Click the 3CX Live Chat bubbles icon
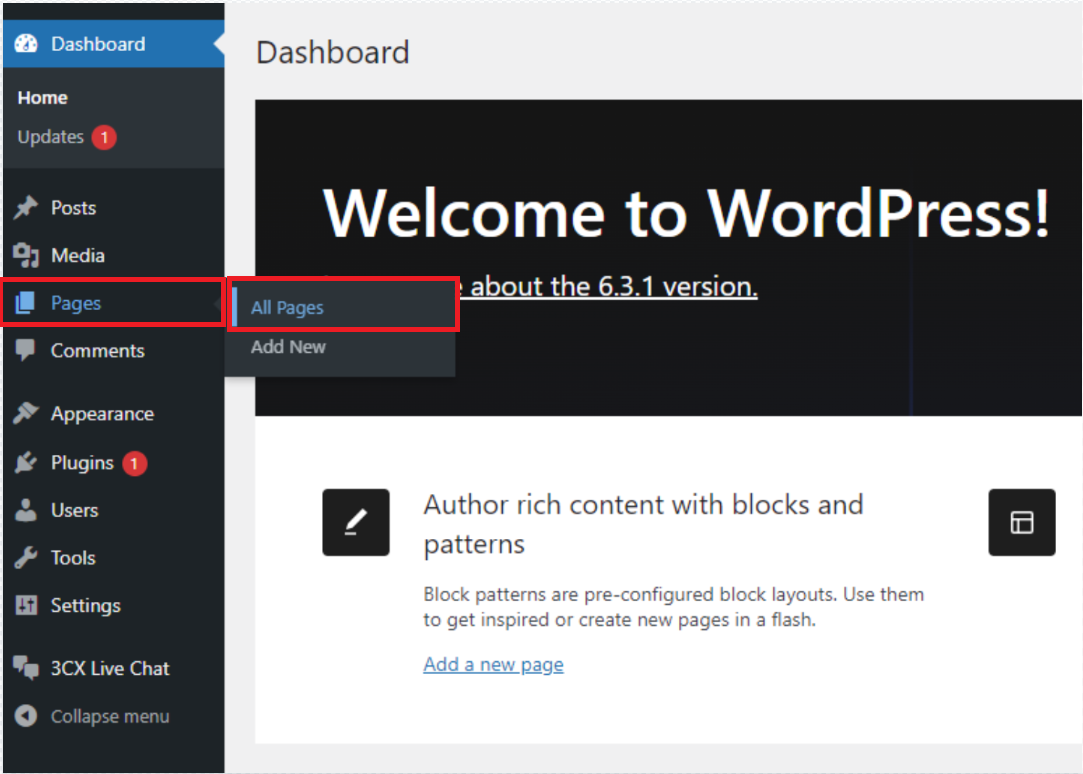 [26, 668]
